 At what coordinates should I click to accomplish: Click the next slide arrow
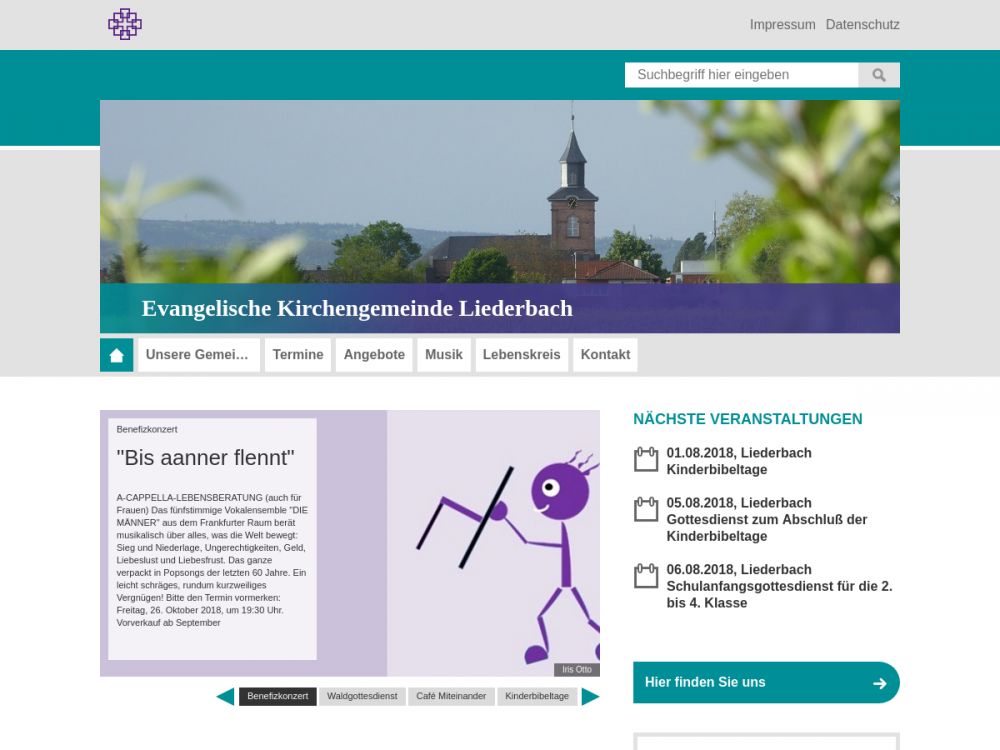(591, 697)
